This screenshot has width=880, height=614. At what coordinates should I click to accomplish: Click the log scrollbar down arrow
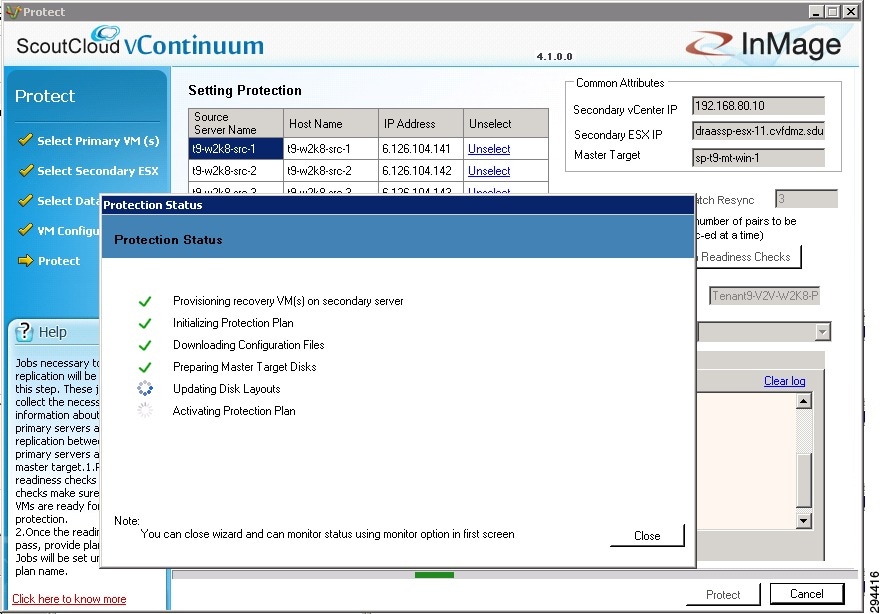(804, 521)
